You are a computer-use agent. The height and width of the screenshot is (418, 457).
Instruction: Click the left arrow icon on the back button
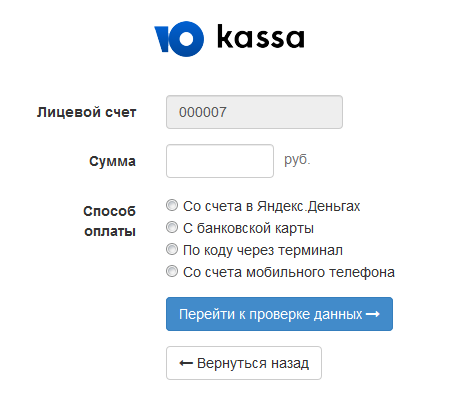click(x=186, y=363)
